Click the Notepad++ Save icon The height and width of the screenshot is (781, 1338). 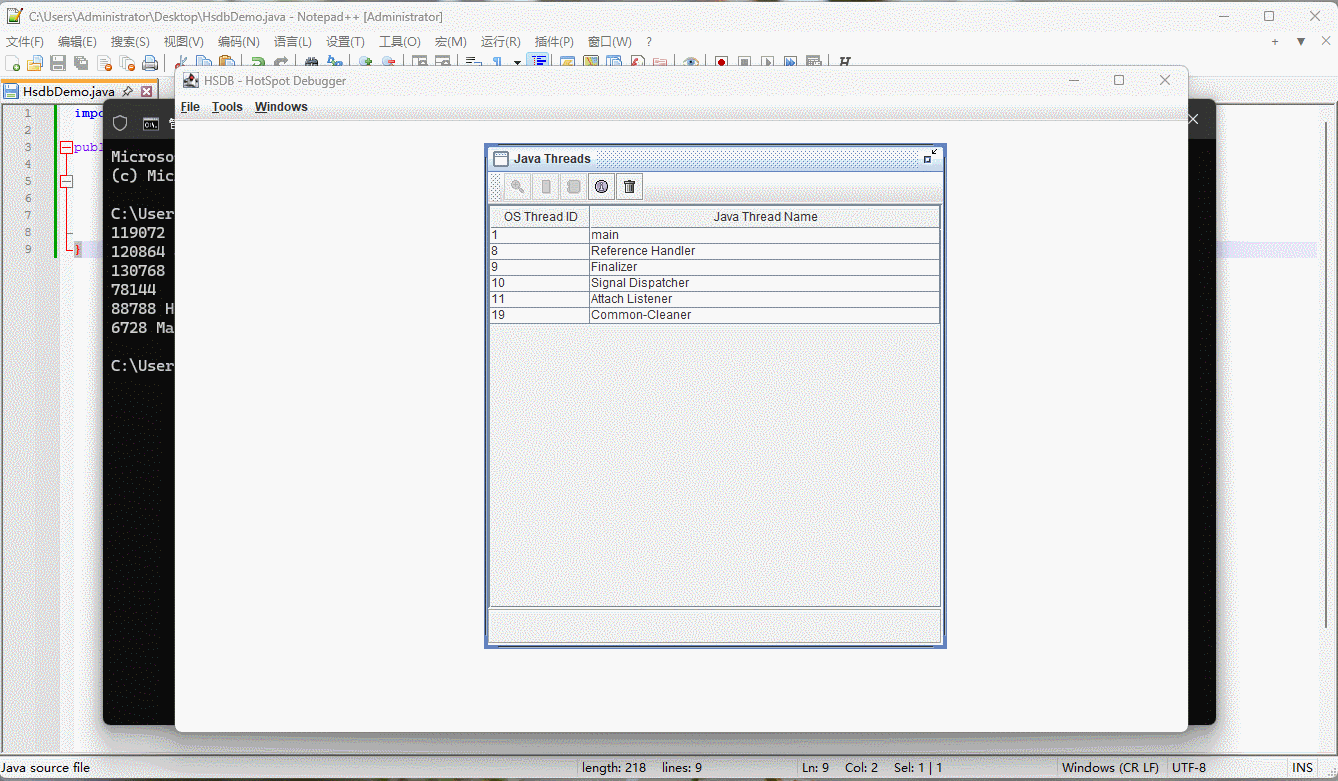(x=58, y=63)
